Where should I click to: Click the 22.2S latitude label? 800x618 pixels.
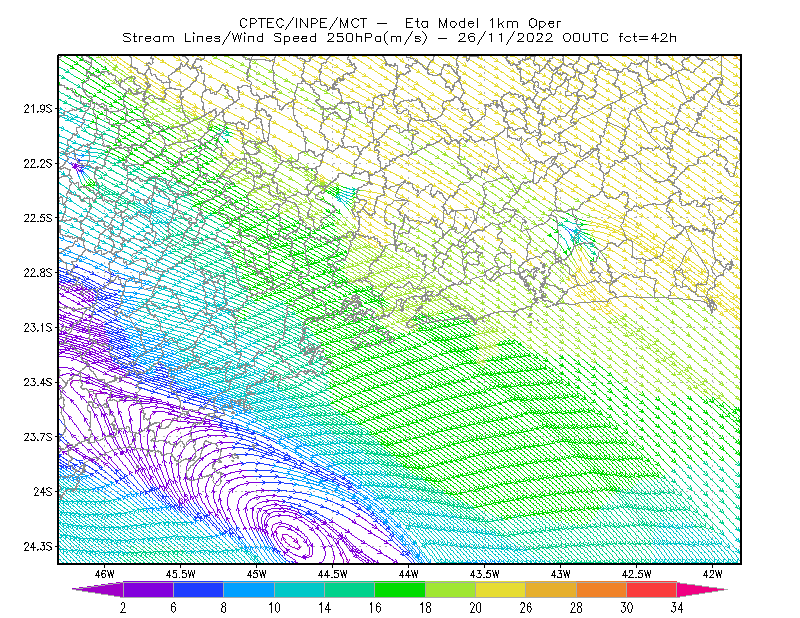(x=37, y=163)
